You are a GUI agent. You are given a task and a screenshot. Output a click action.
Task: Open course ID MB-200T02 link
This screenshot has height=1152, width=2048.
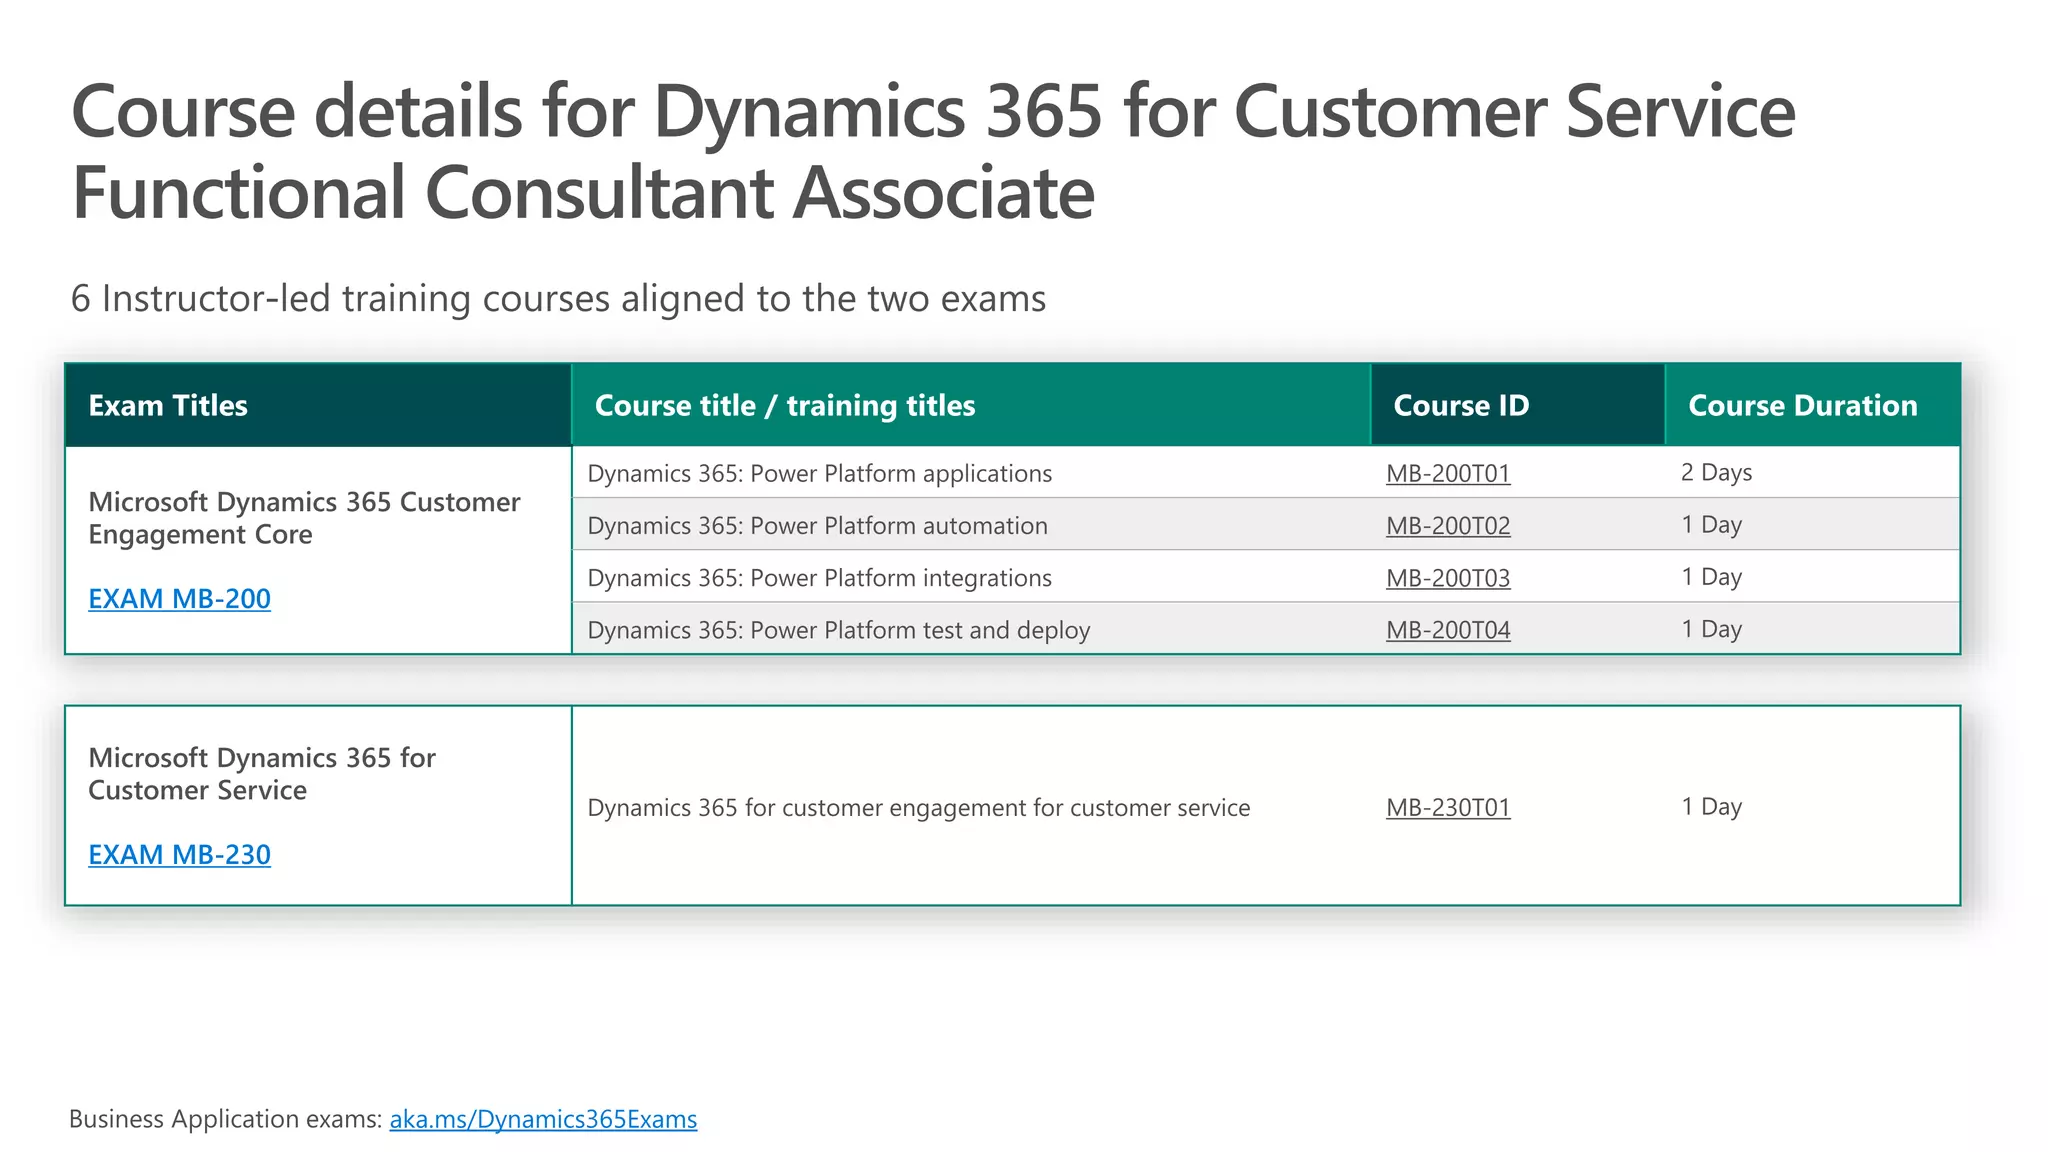click(1448, 525)
